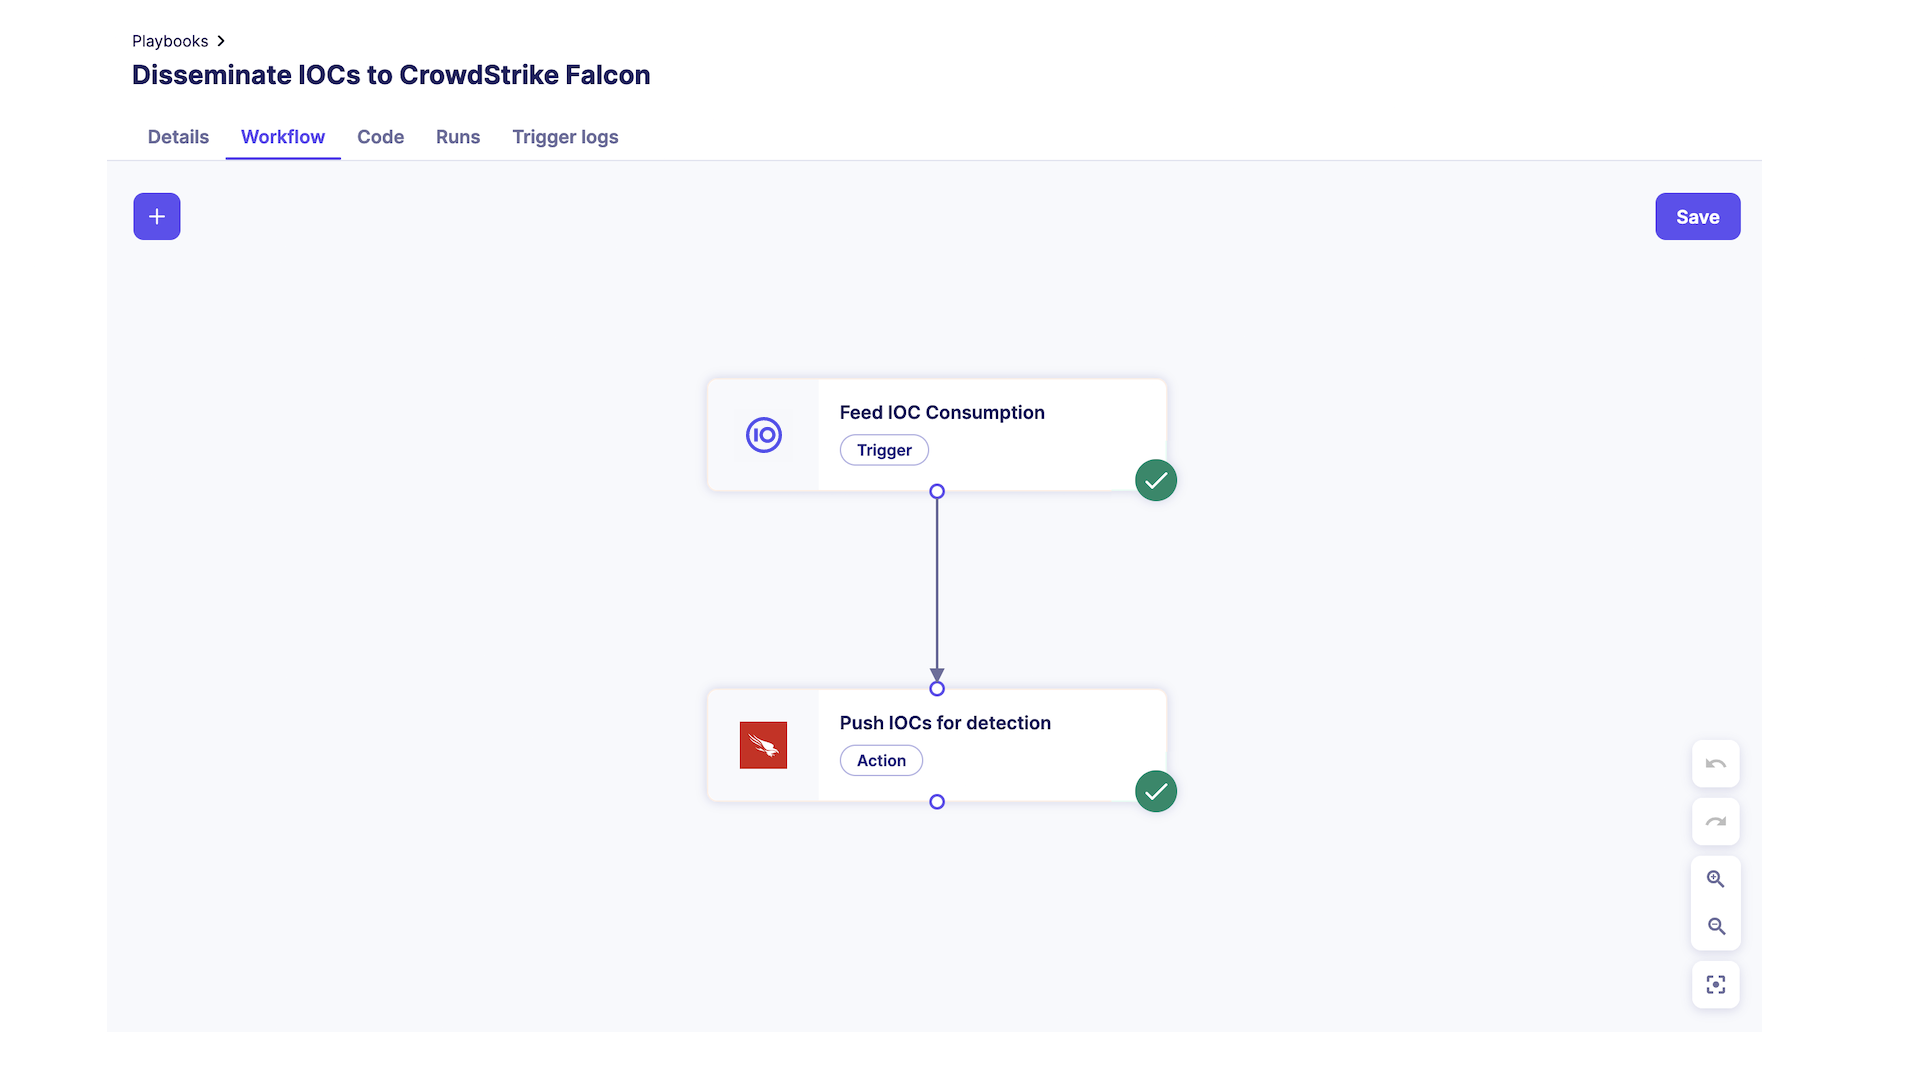Click the Feed IOC trigger icon
Viewport: 1920px width, 1080px height.
click(763, 435)
